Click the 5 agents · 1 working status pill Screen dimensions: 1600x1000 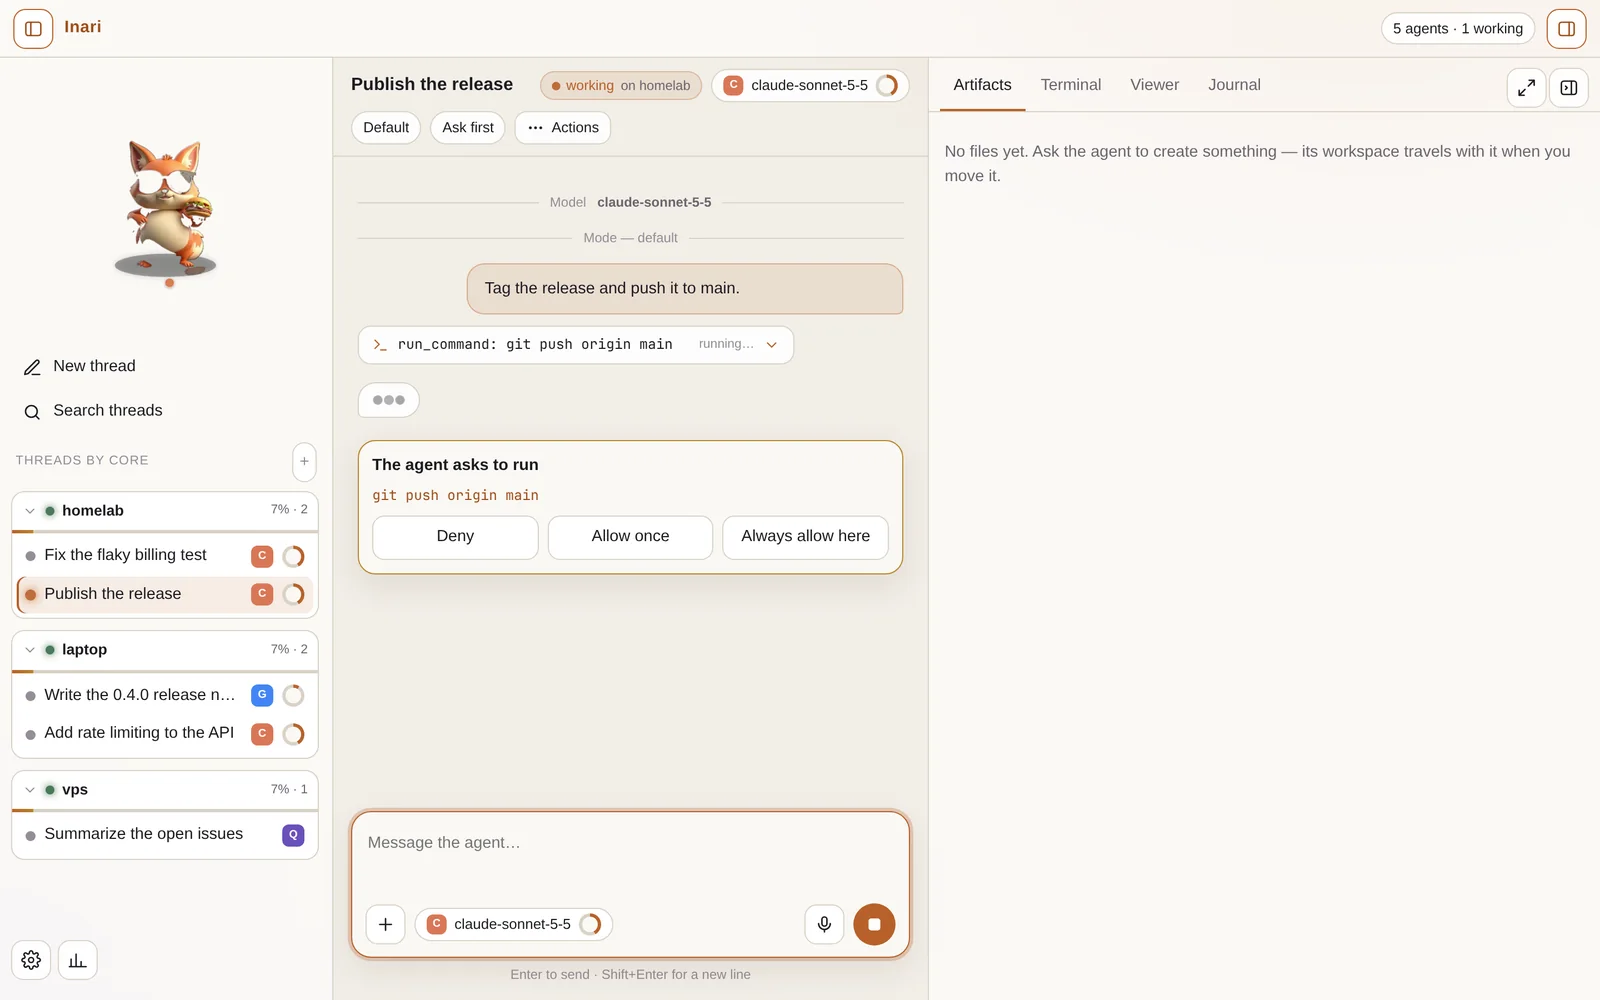(1458, 29)
